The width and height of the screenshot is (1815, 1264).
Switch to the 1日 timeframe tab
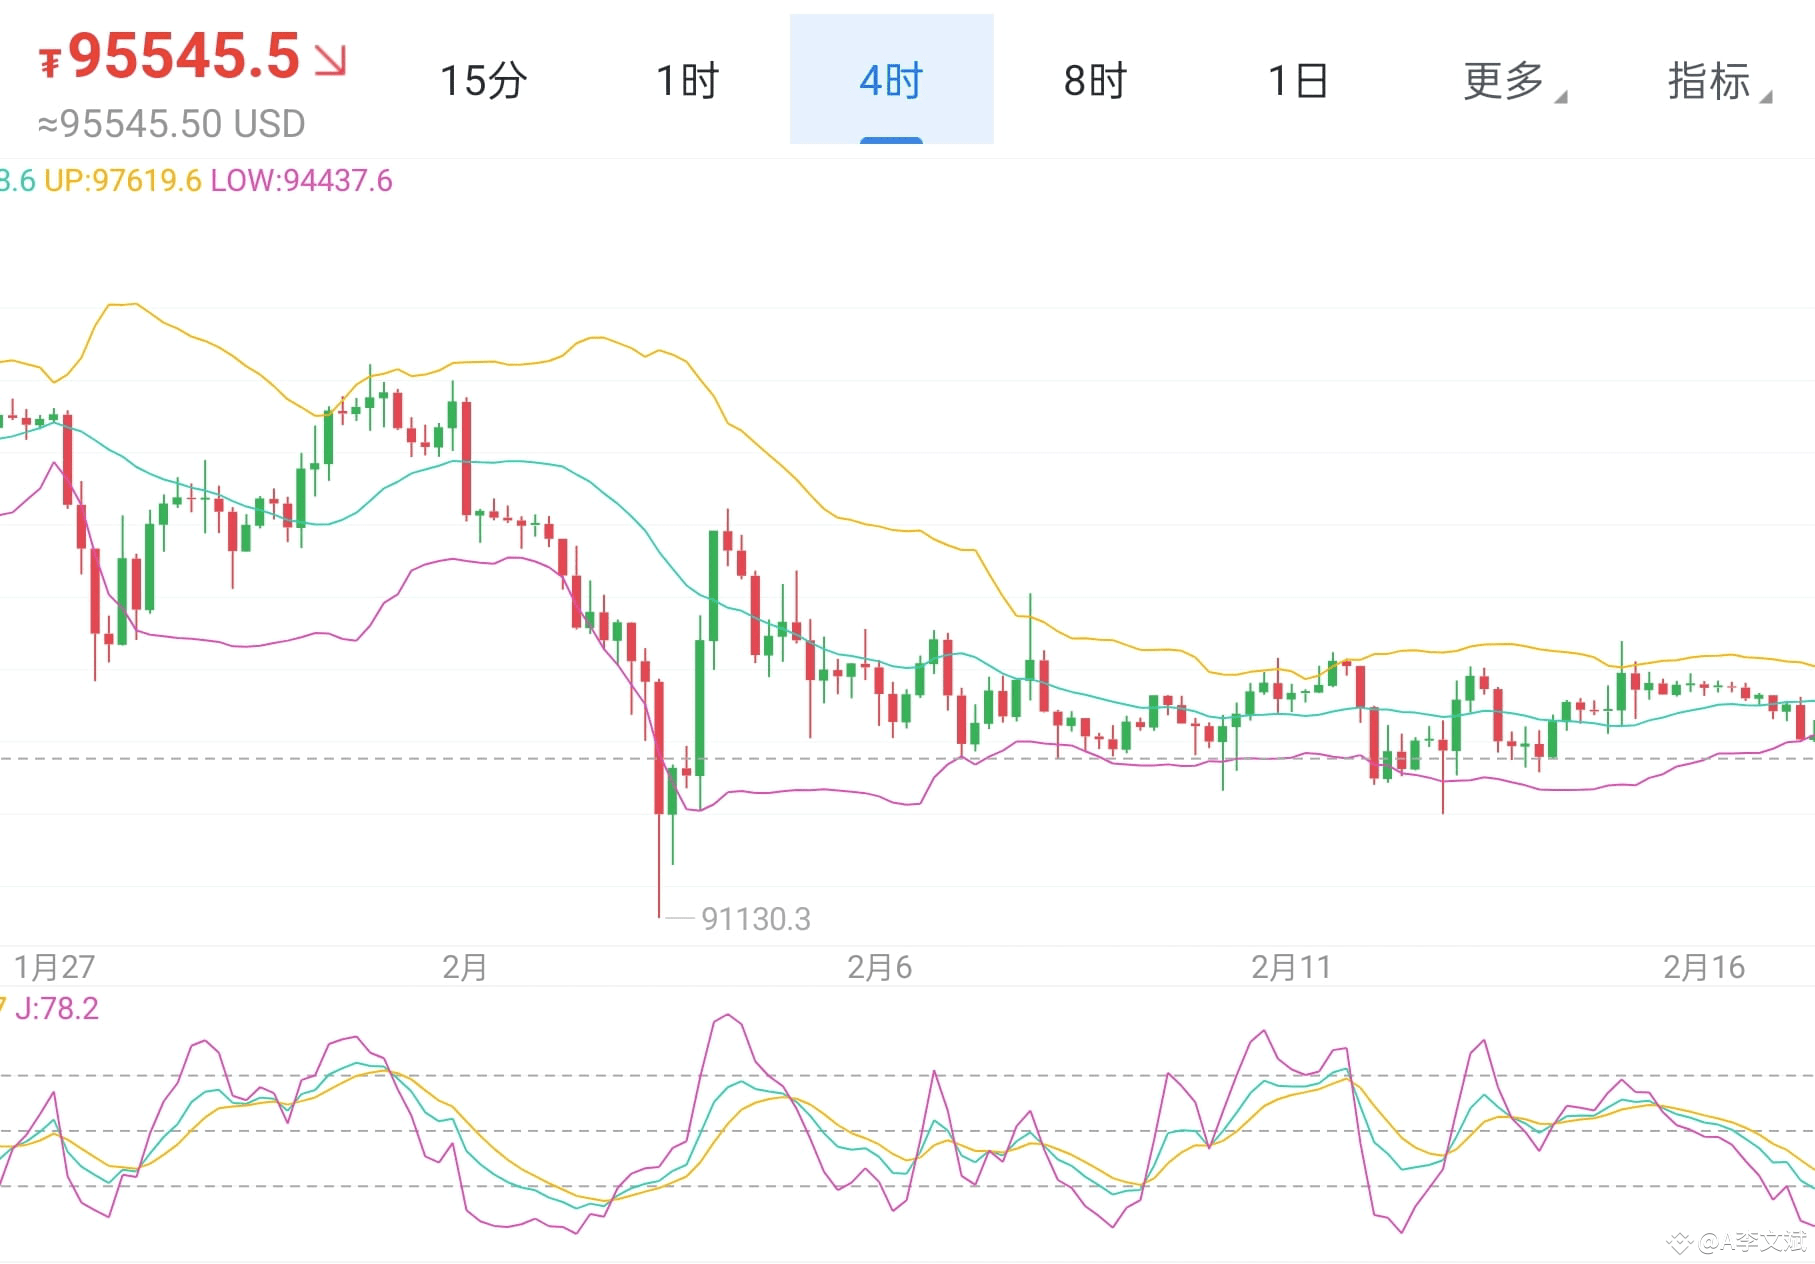1298,81
